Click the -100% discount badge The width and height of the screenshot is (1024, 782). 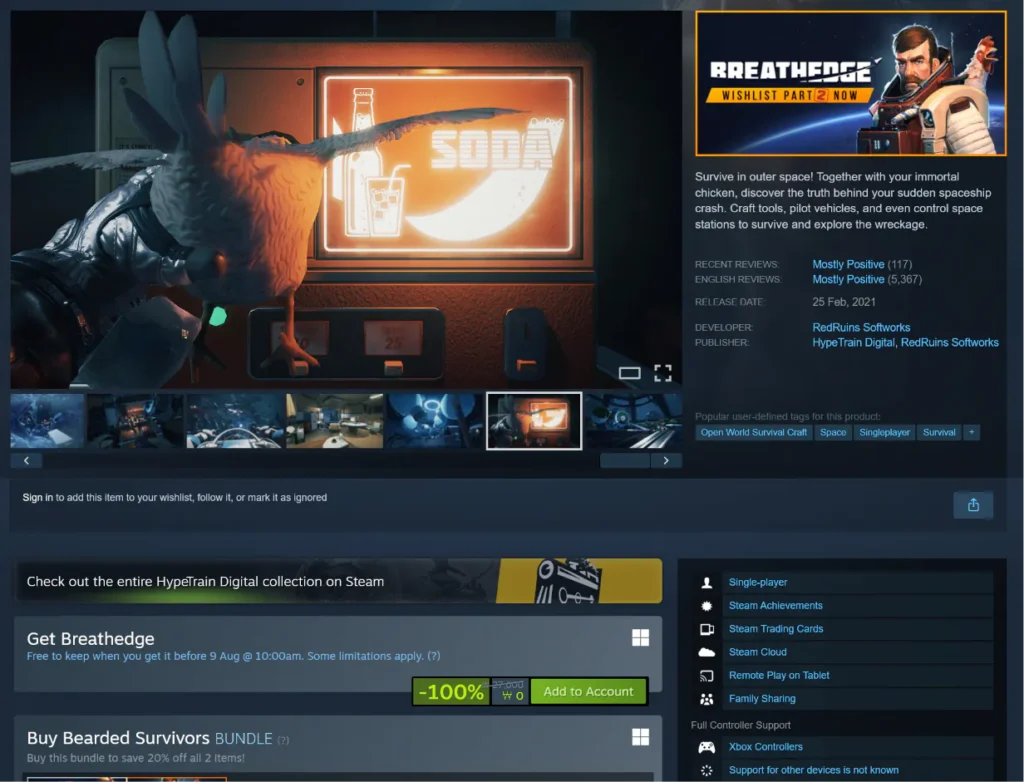click(451, 691)
